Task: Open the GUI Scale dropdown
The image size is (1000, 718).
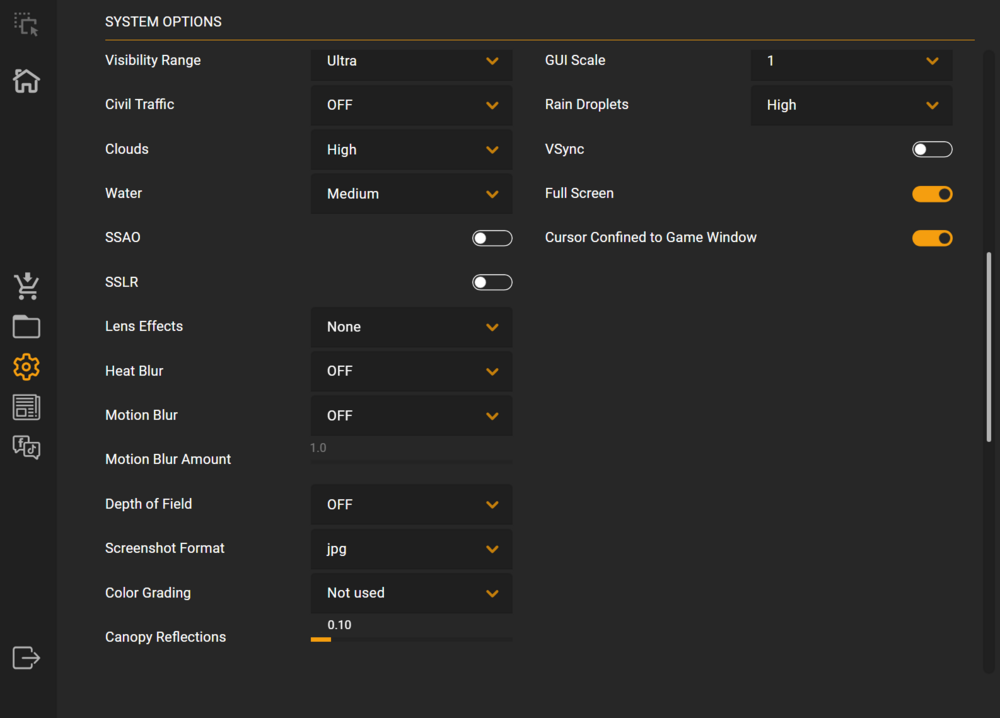Action: point(851,61)
